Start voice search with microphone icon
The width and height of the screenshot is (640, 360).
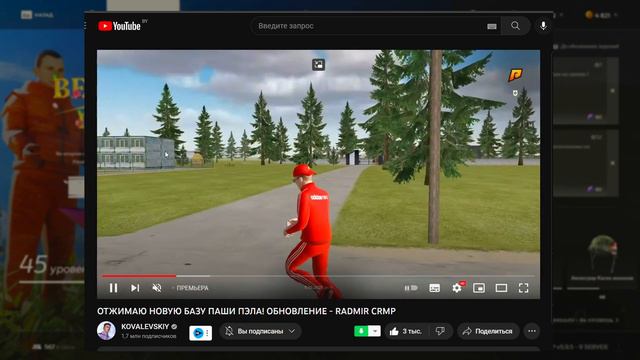tap(543, 26)
